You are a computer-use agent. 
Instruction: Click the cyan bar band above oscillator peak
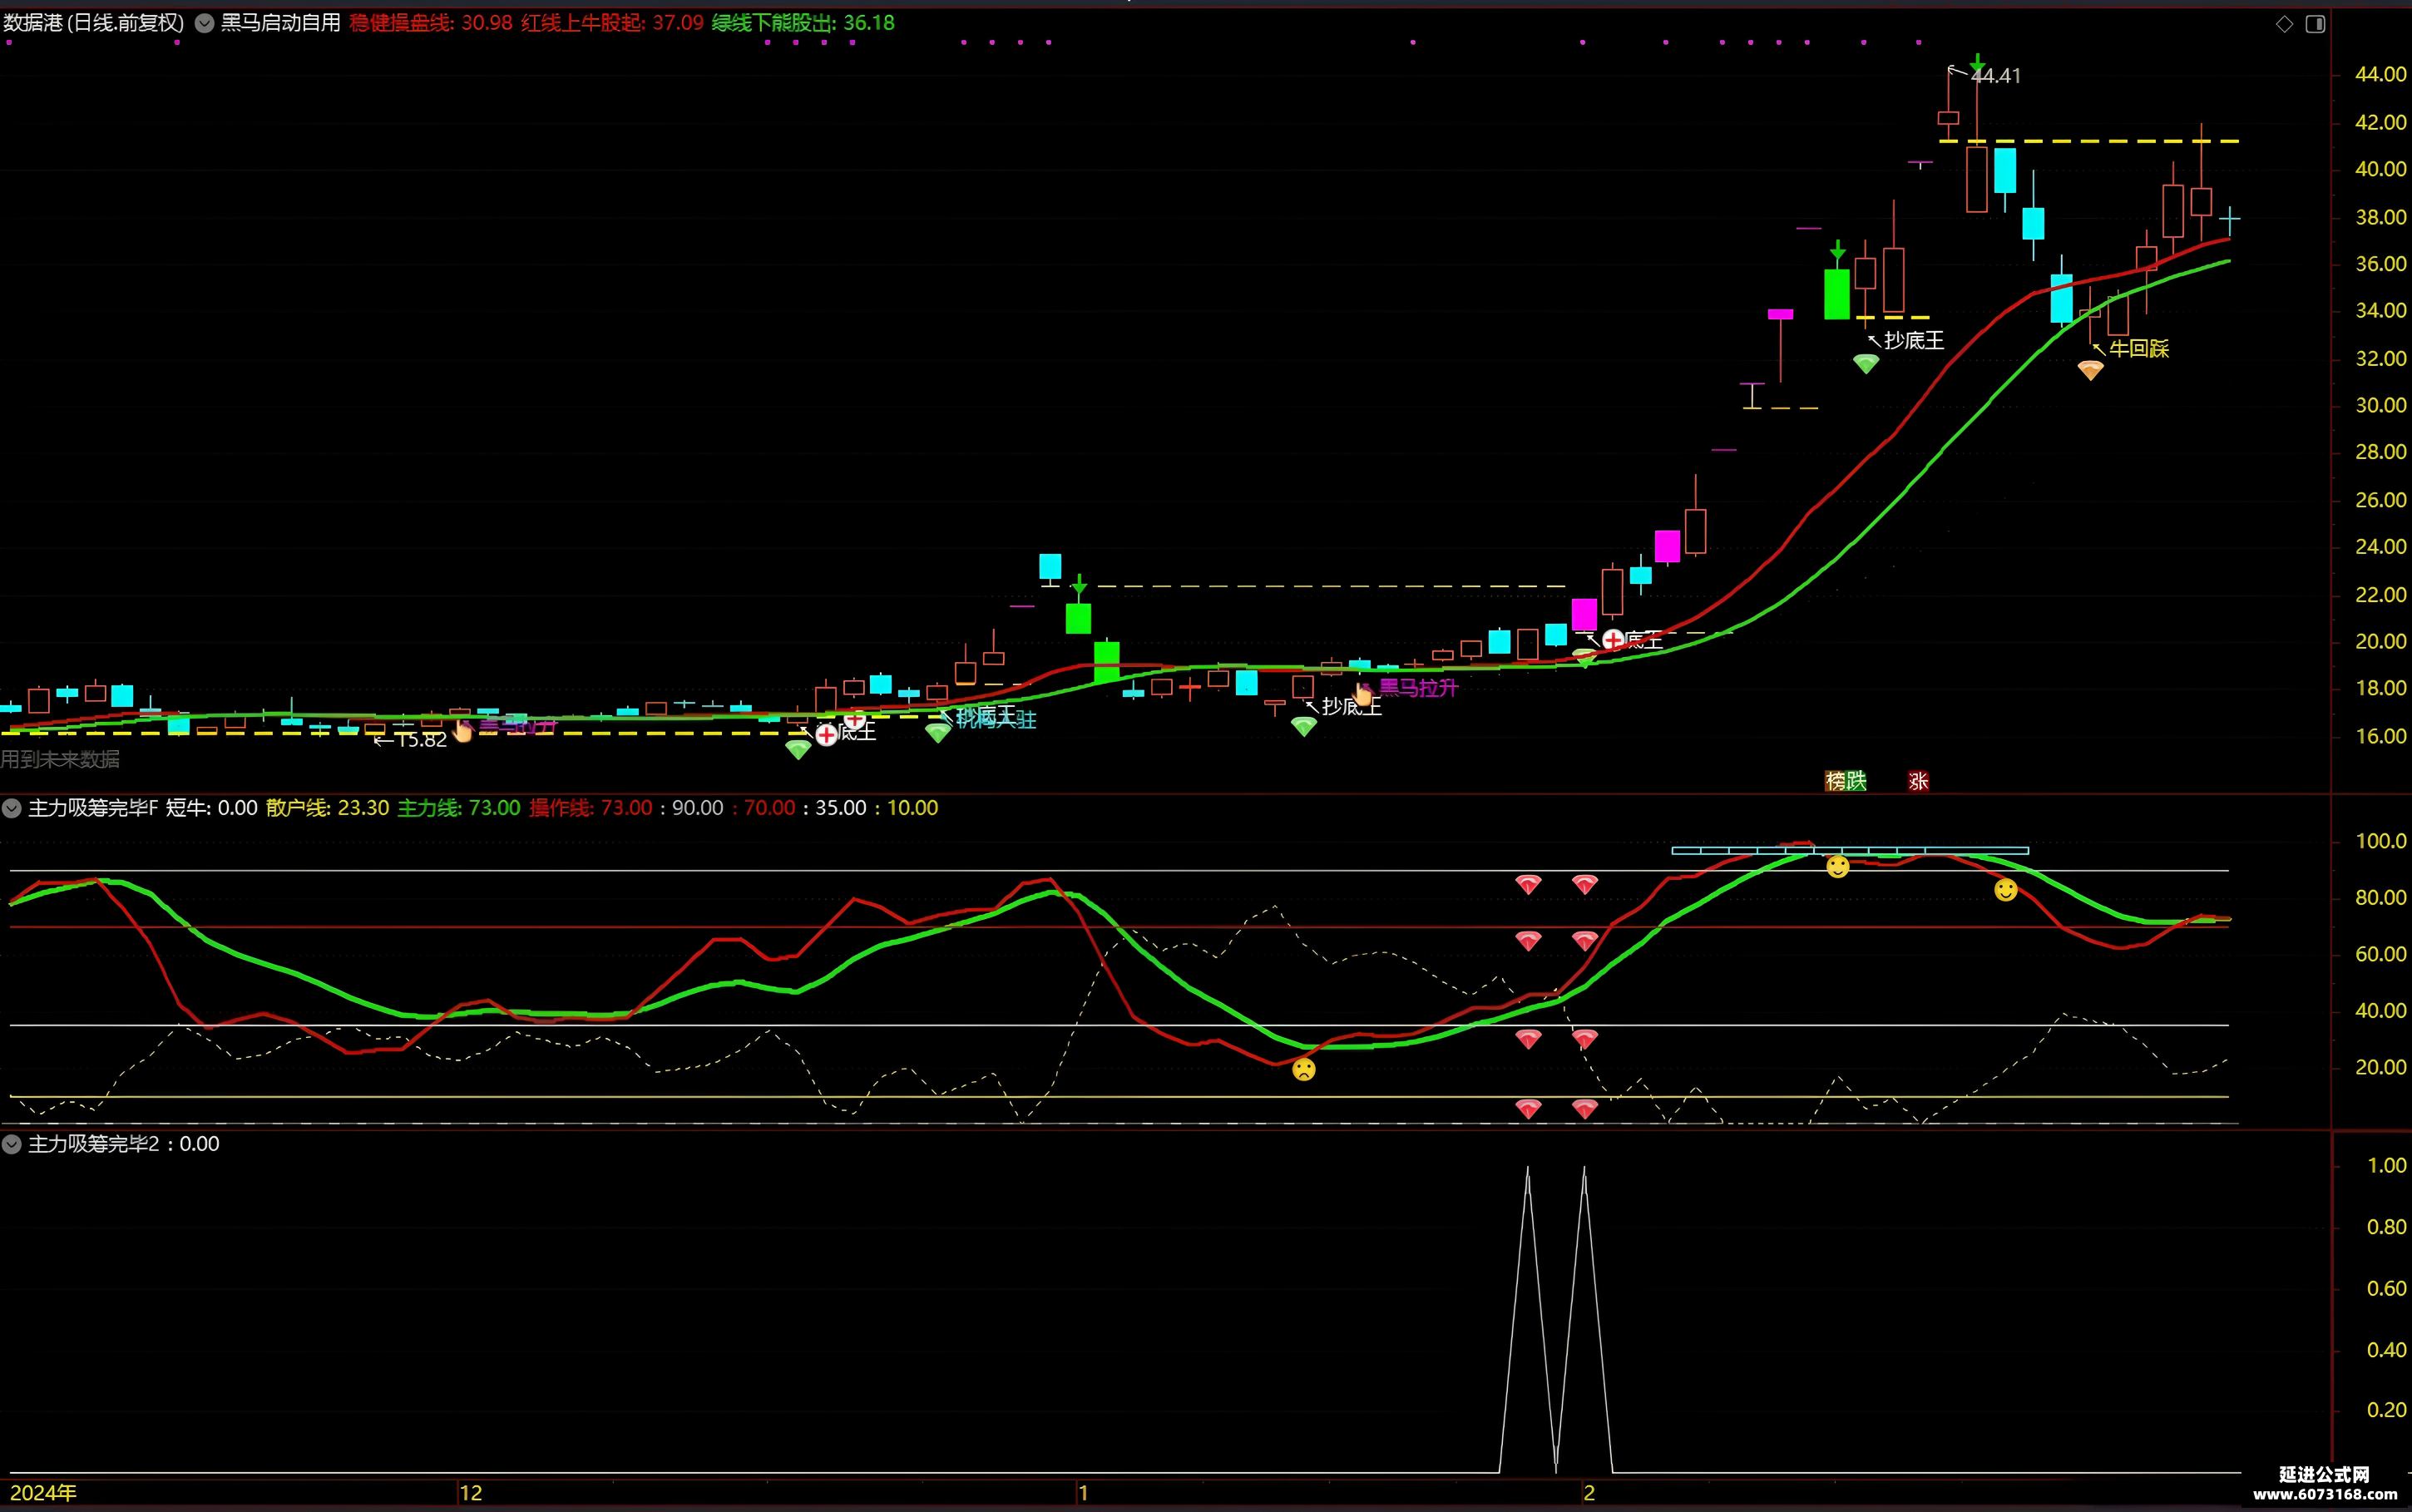1850,851
